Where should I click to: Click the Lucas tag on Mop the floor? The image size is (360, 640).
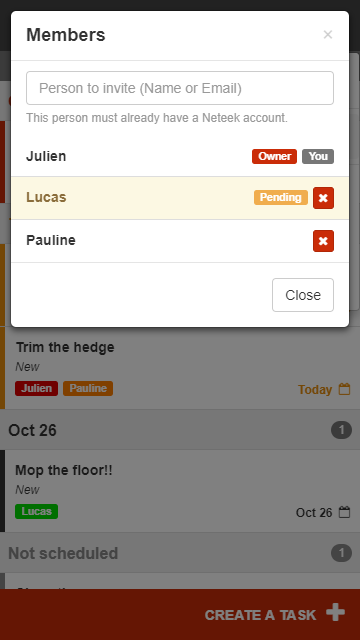[36, 511]
